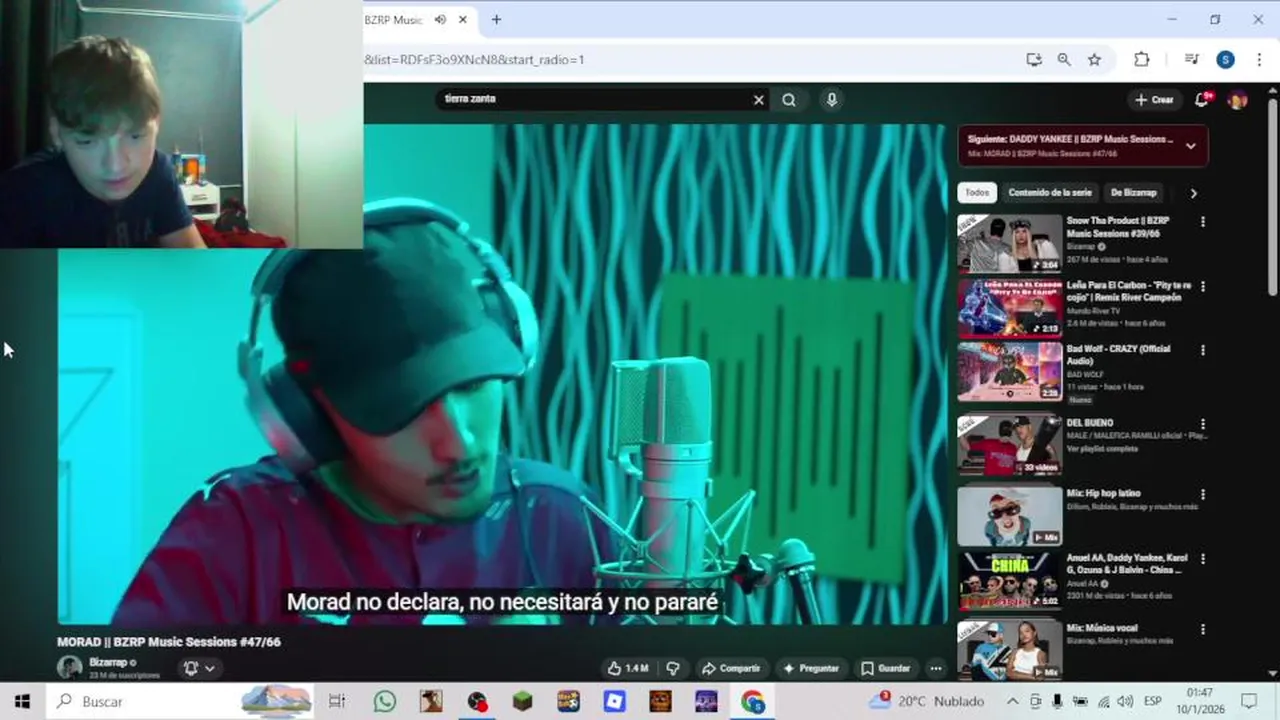Open Windows Task View icon
The height and width of the screenshot is (720, 1280).
tap(337, 702)
